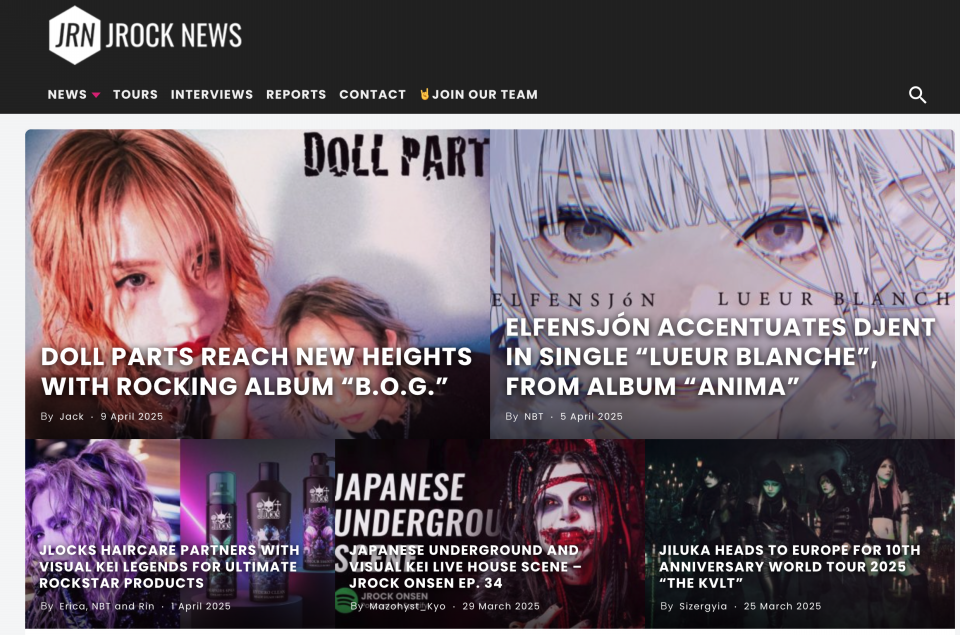Open the JILUKA Europe world tour article
The height and width of the screenshot is (635, 960).
pos(790,566)
